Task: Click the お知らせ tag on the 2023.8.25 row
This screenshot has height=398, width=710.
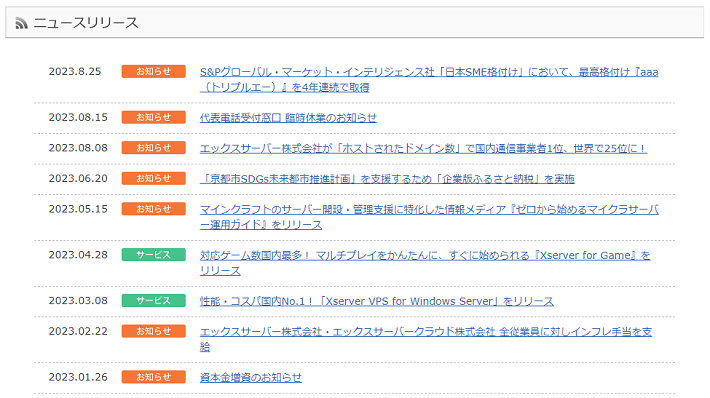Action: coord(154,72)
